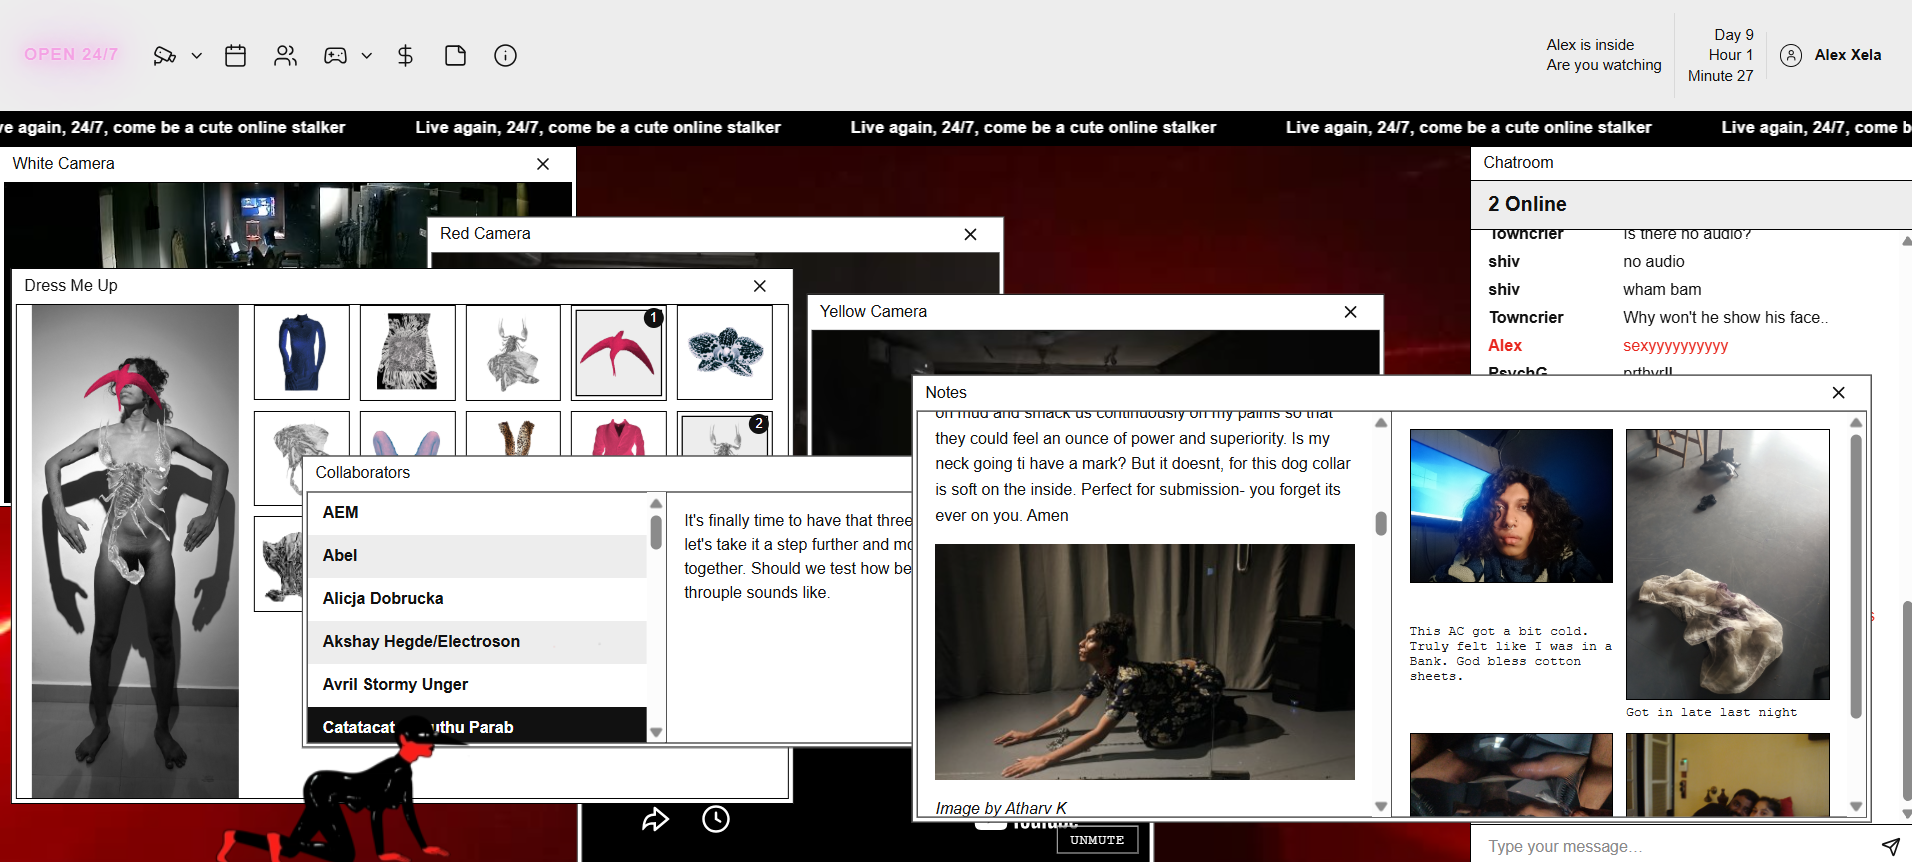The image size is (1912, 862).
Task: Open the kneeling performer photo in Notes
Action: [1145, 662]
